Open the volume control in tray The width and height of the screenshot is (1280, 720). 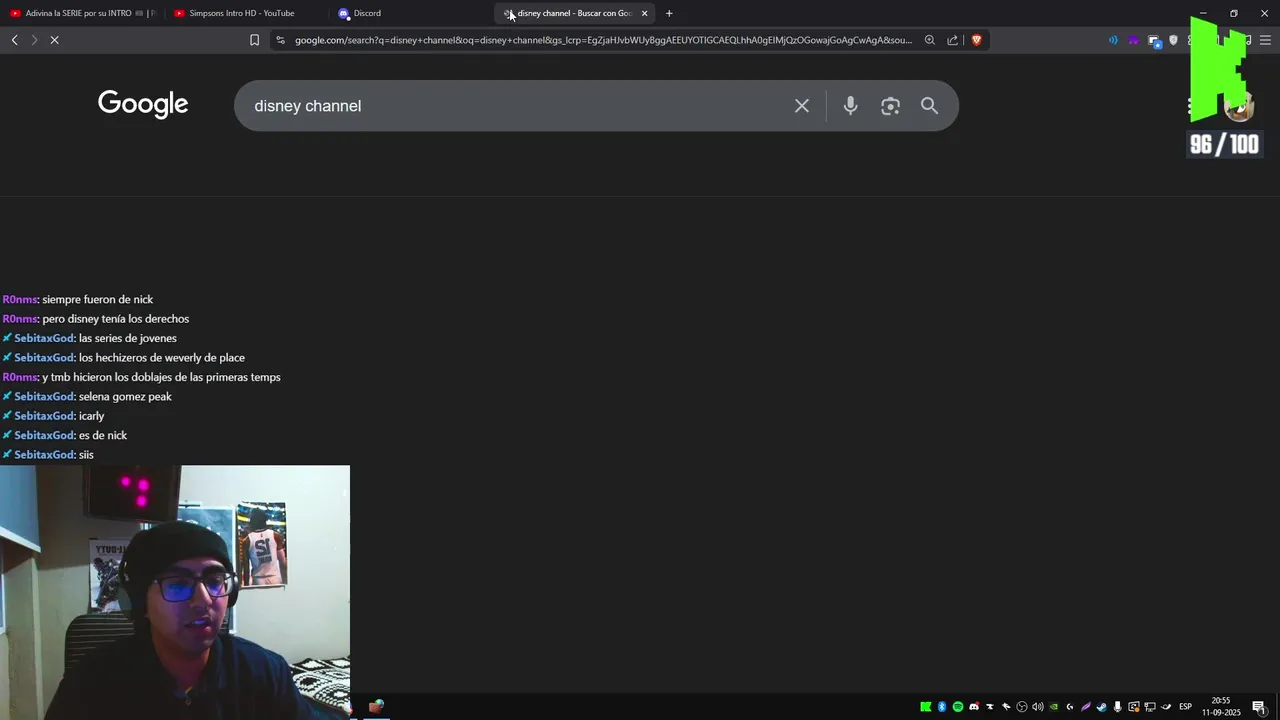(1038, 707)
